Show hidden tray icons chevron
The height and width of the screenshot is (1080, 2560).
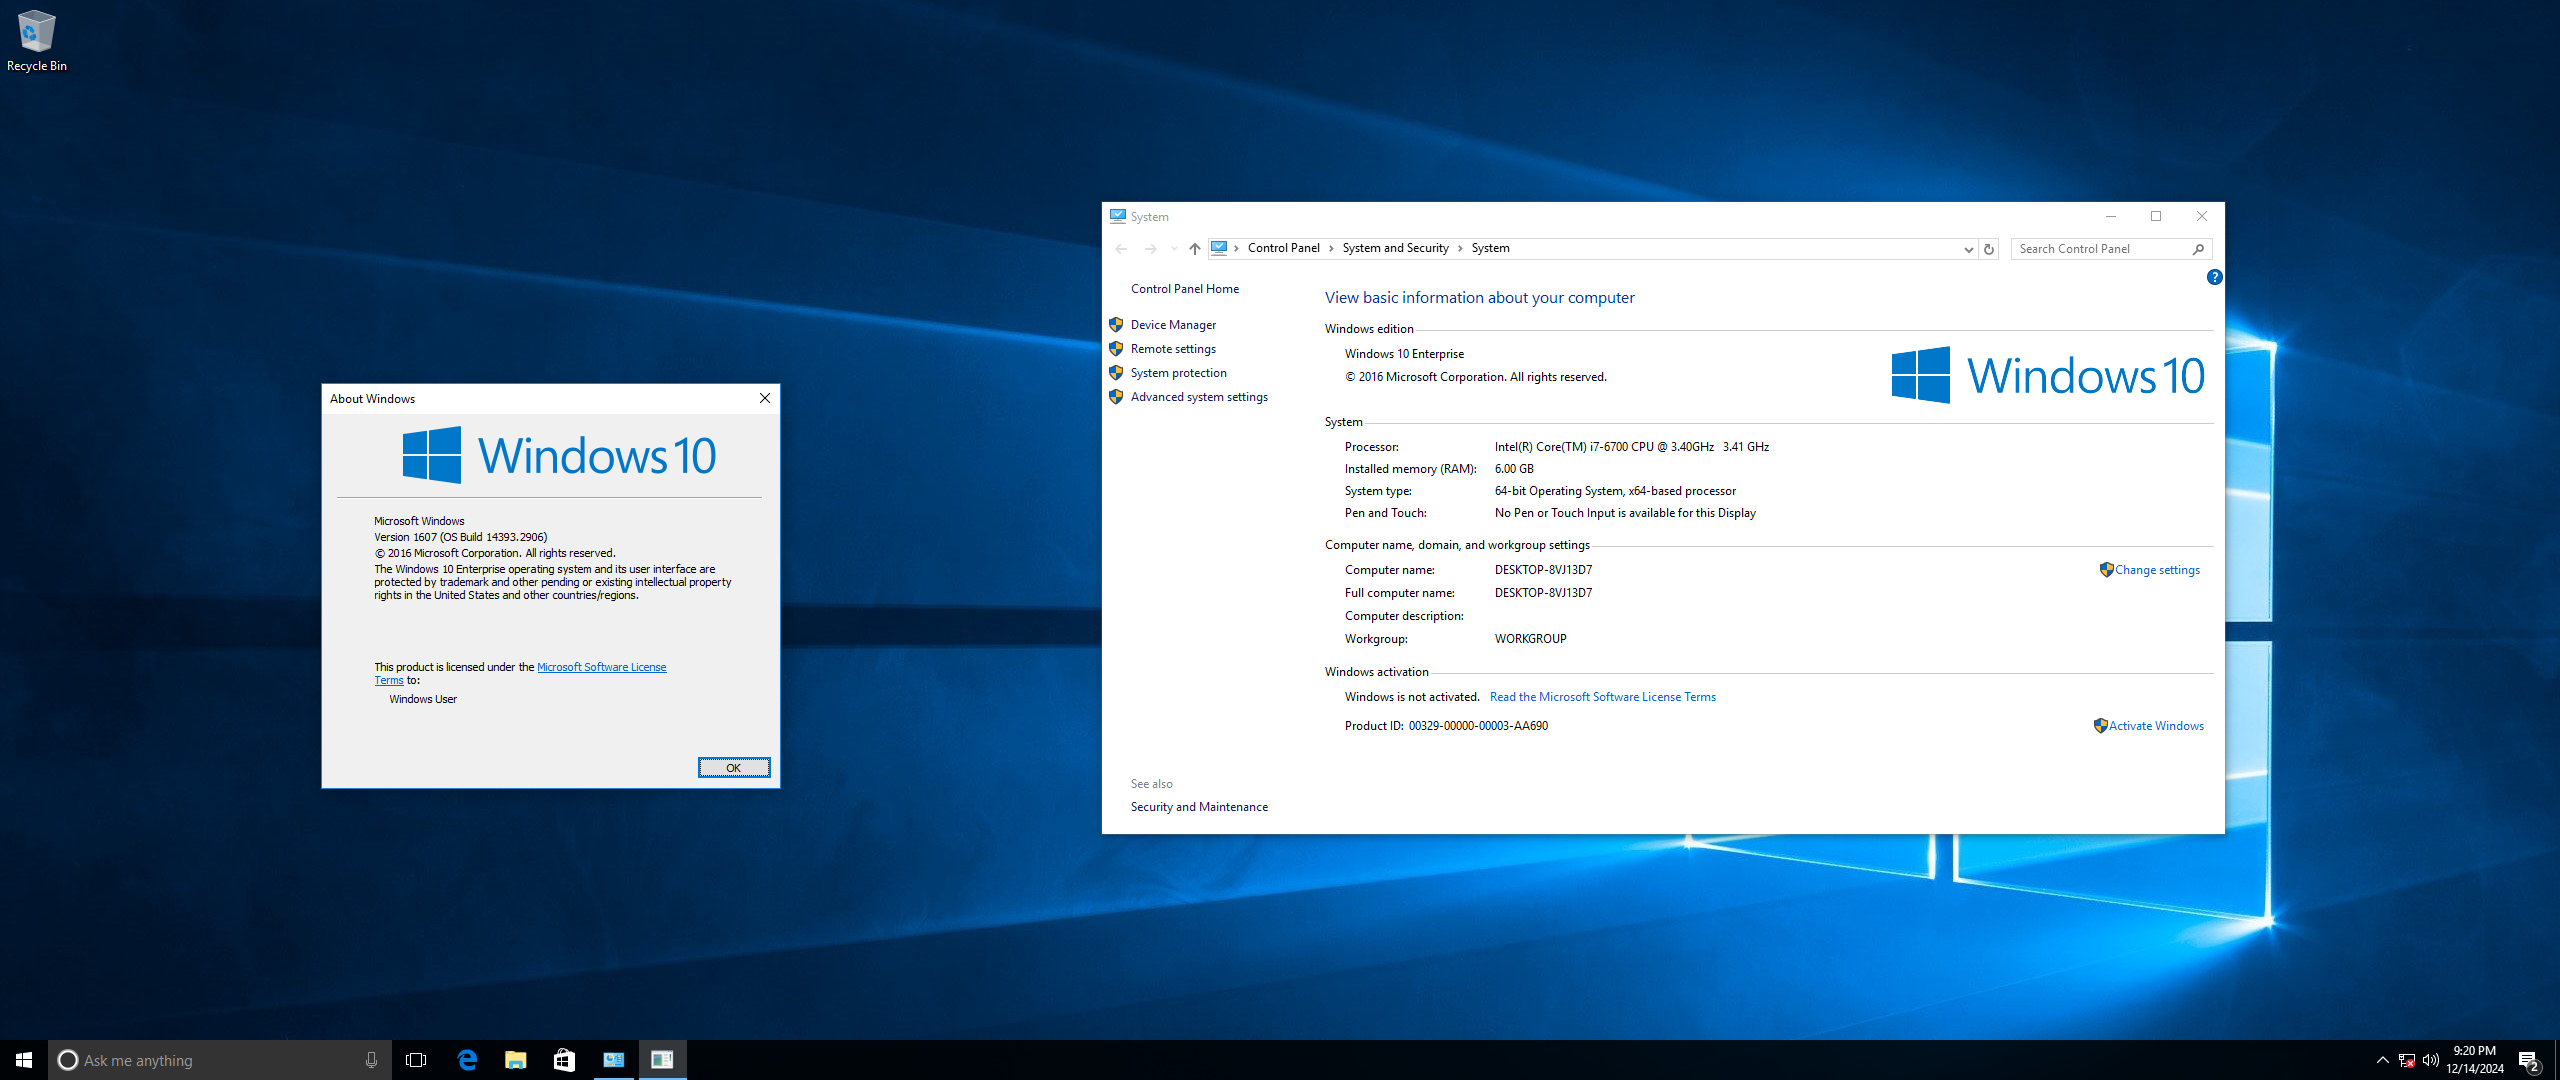(2382, 1060)
